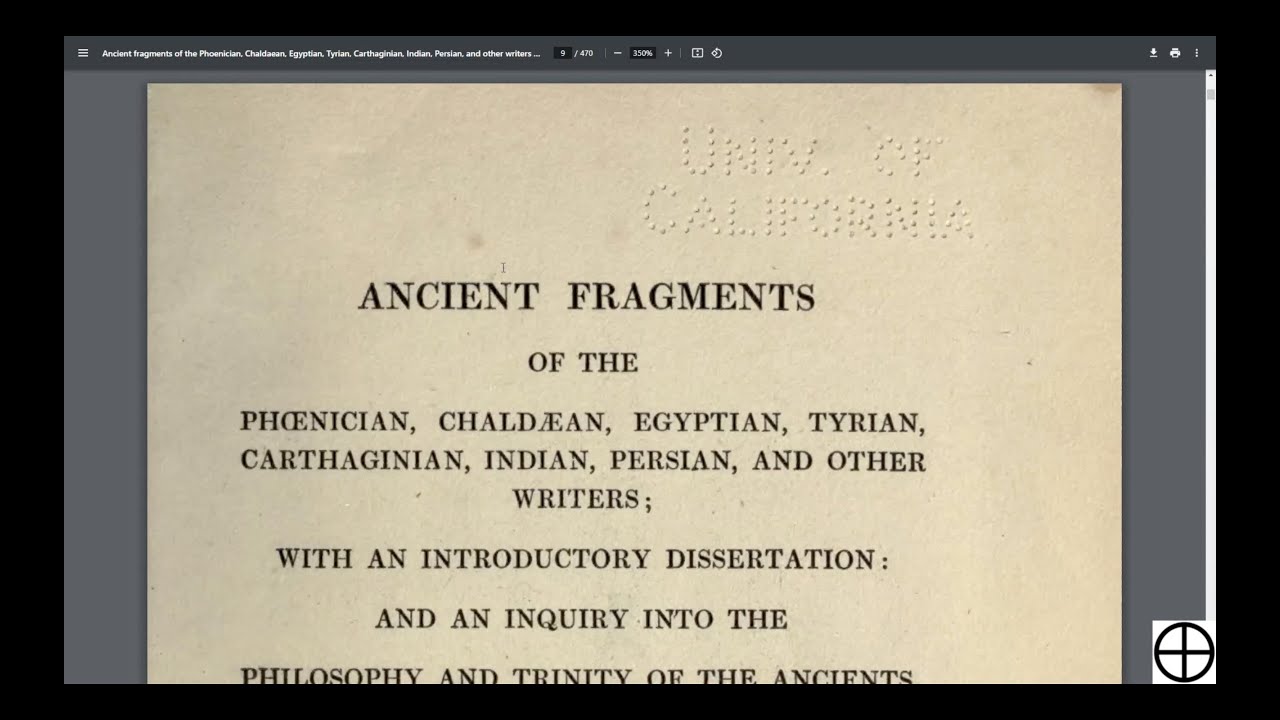Select the total page count 470
The height and width of the screenshot is (720, 1280).
tap(586, 53)
